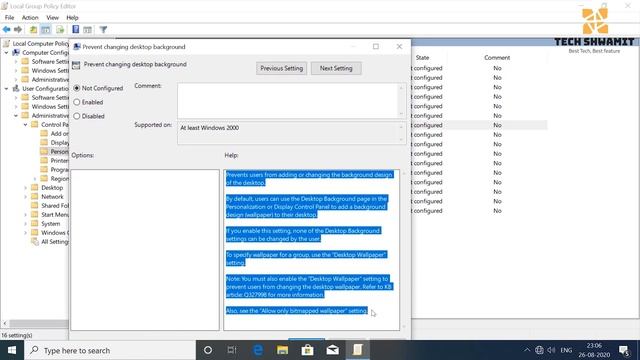Expand Windows Settings under User Configuration
Image resolution: width=640 pixels, height=360 pixels.
[x=16, y=107]
